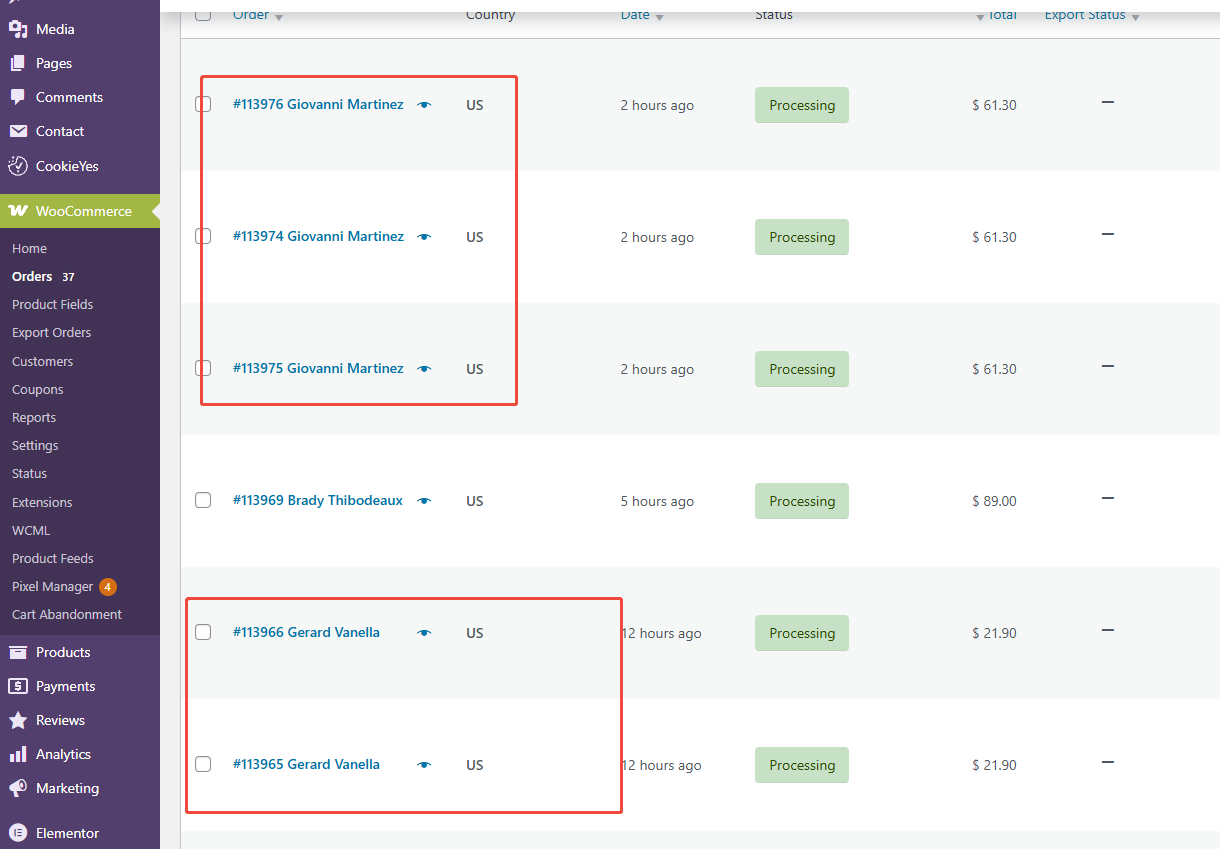Click the Reviews star icon
This screenshot has width=1220, height=849.
17,720
